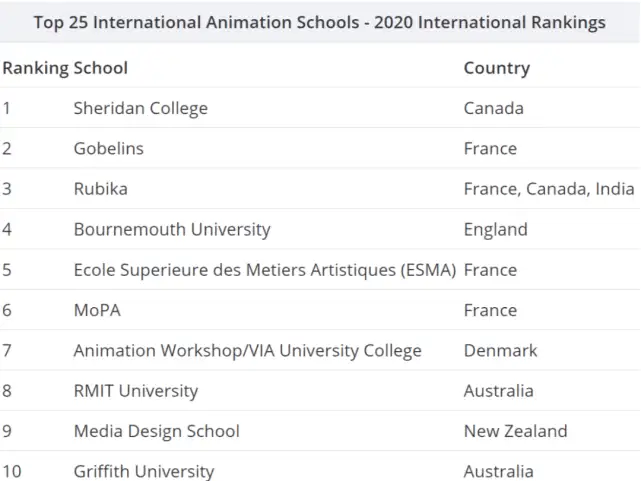Viewport: 641px width, 481px height.
Task: Click the School column header
Action: click(101, 68)
